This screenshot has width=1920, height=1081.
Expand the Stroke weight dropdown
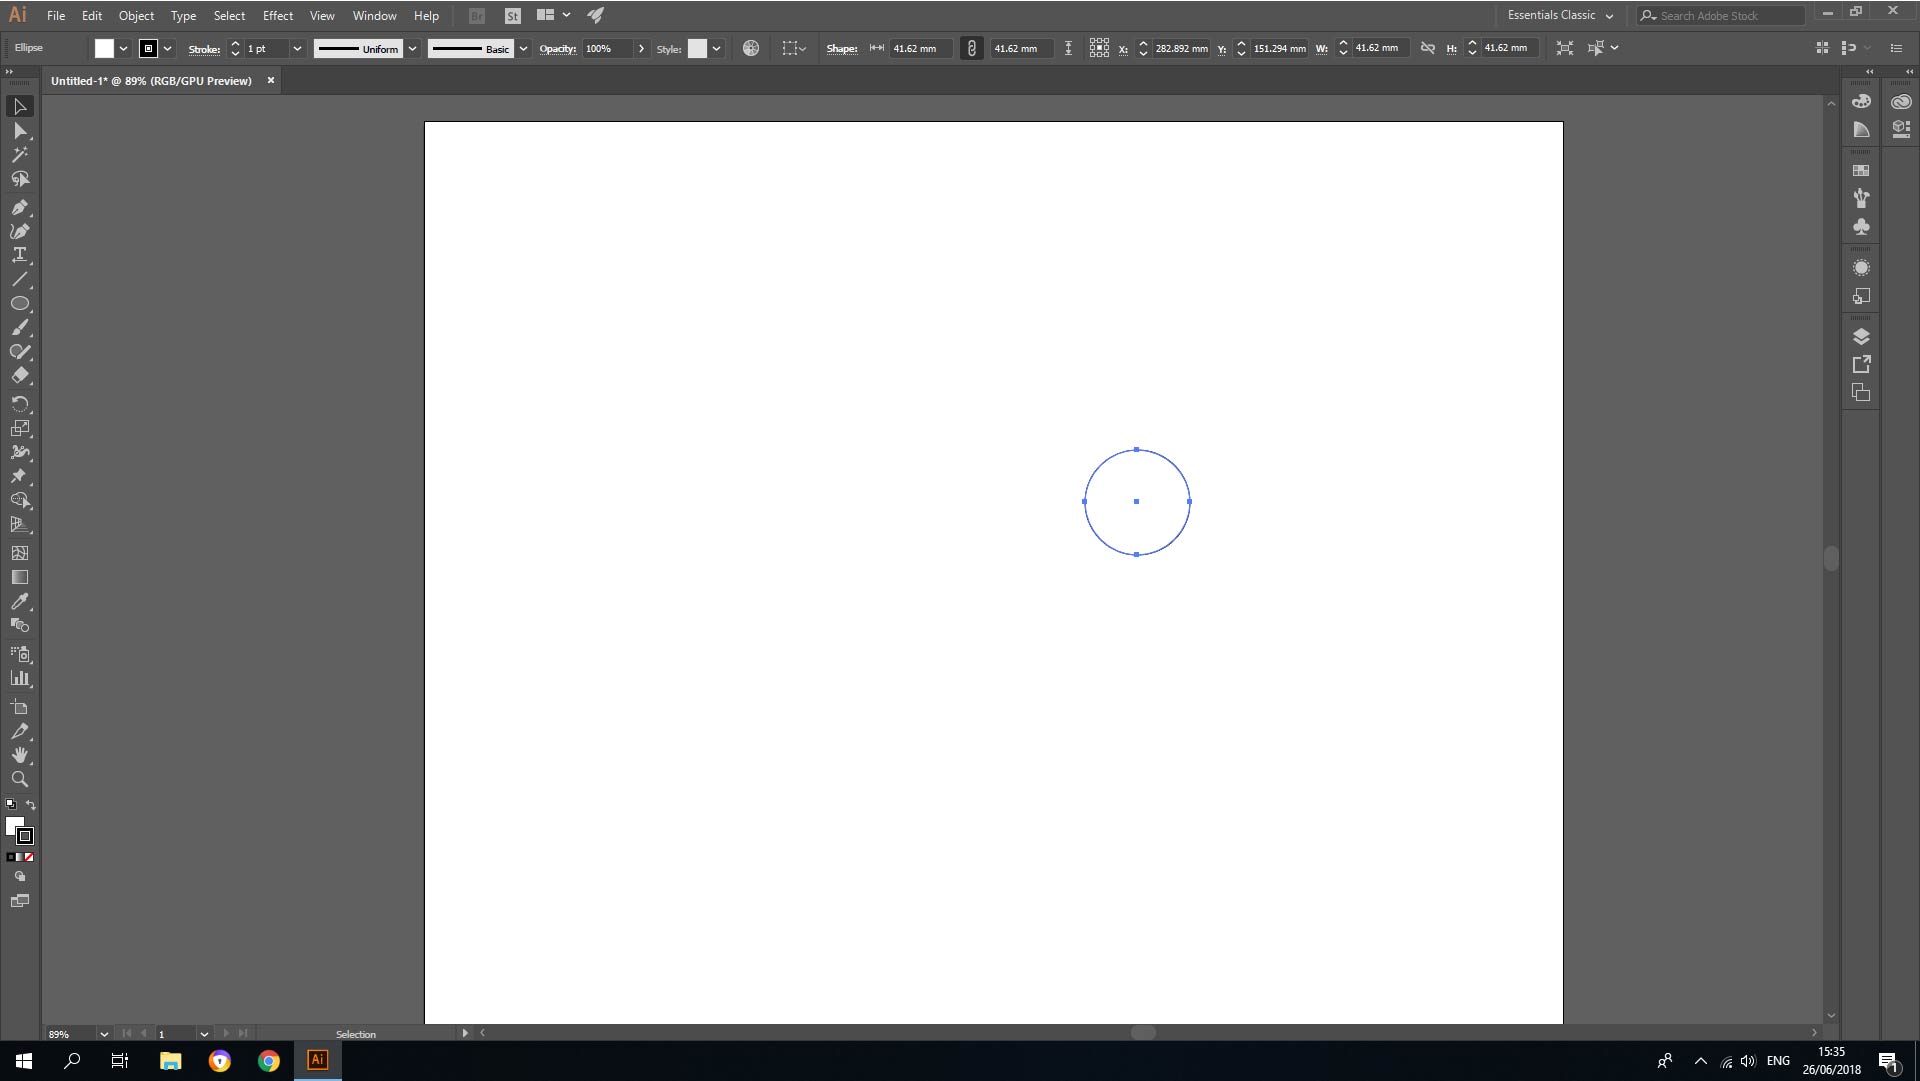(x=297, y=47)
